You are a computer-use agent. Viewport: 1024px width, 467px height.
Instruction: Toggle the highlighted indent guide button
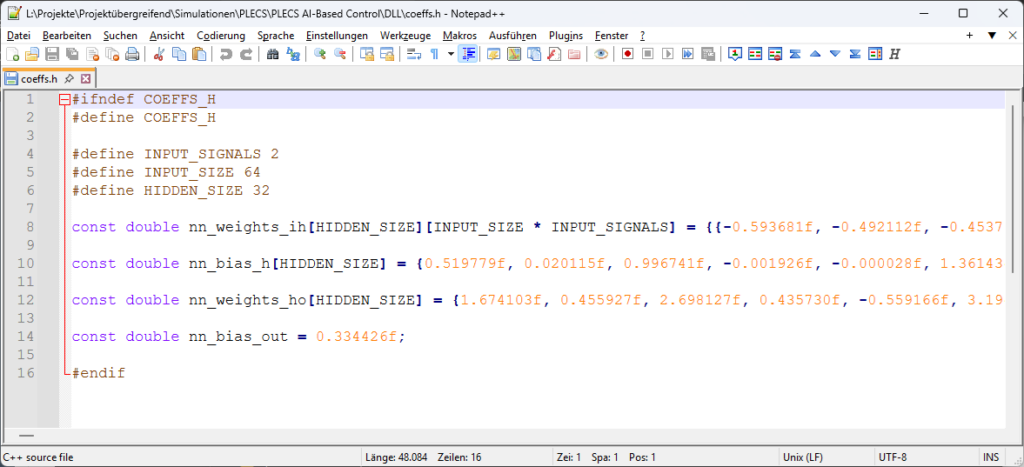pos(467,54)
